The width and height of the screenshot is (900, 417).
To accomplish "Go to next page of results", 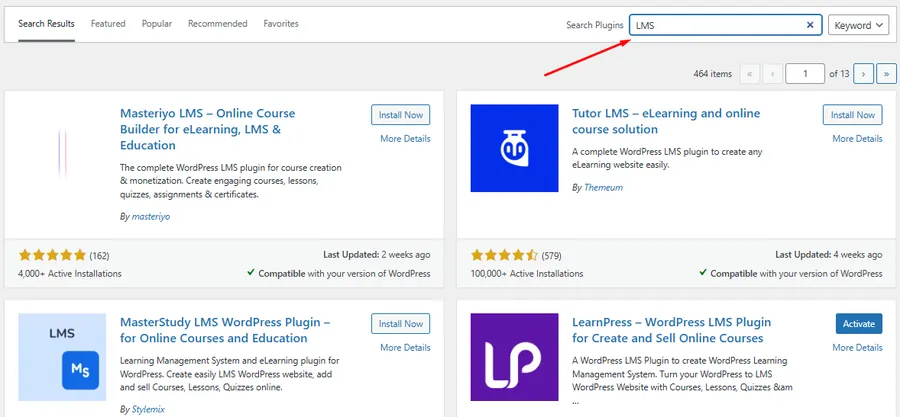I will point(862,74).
